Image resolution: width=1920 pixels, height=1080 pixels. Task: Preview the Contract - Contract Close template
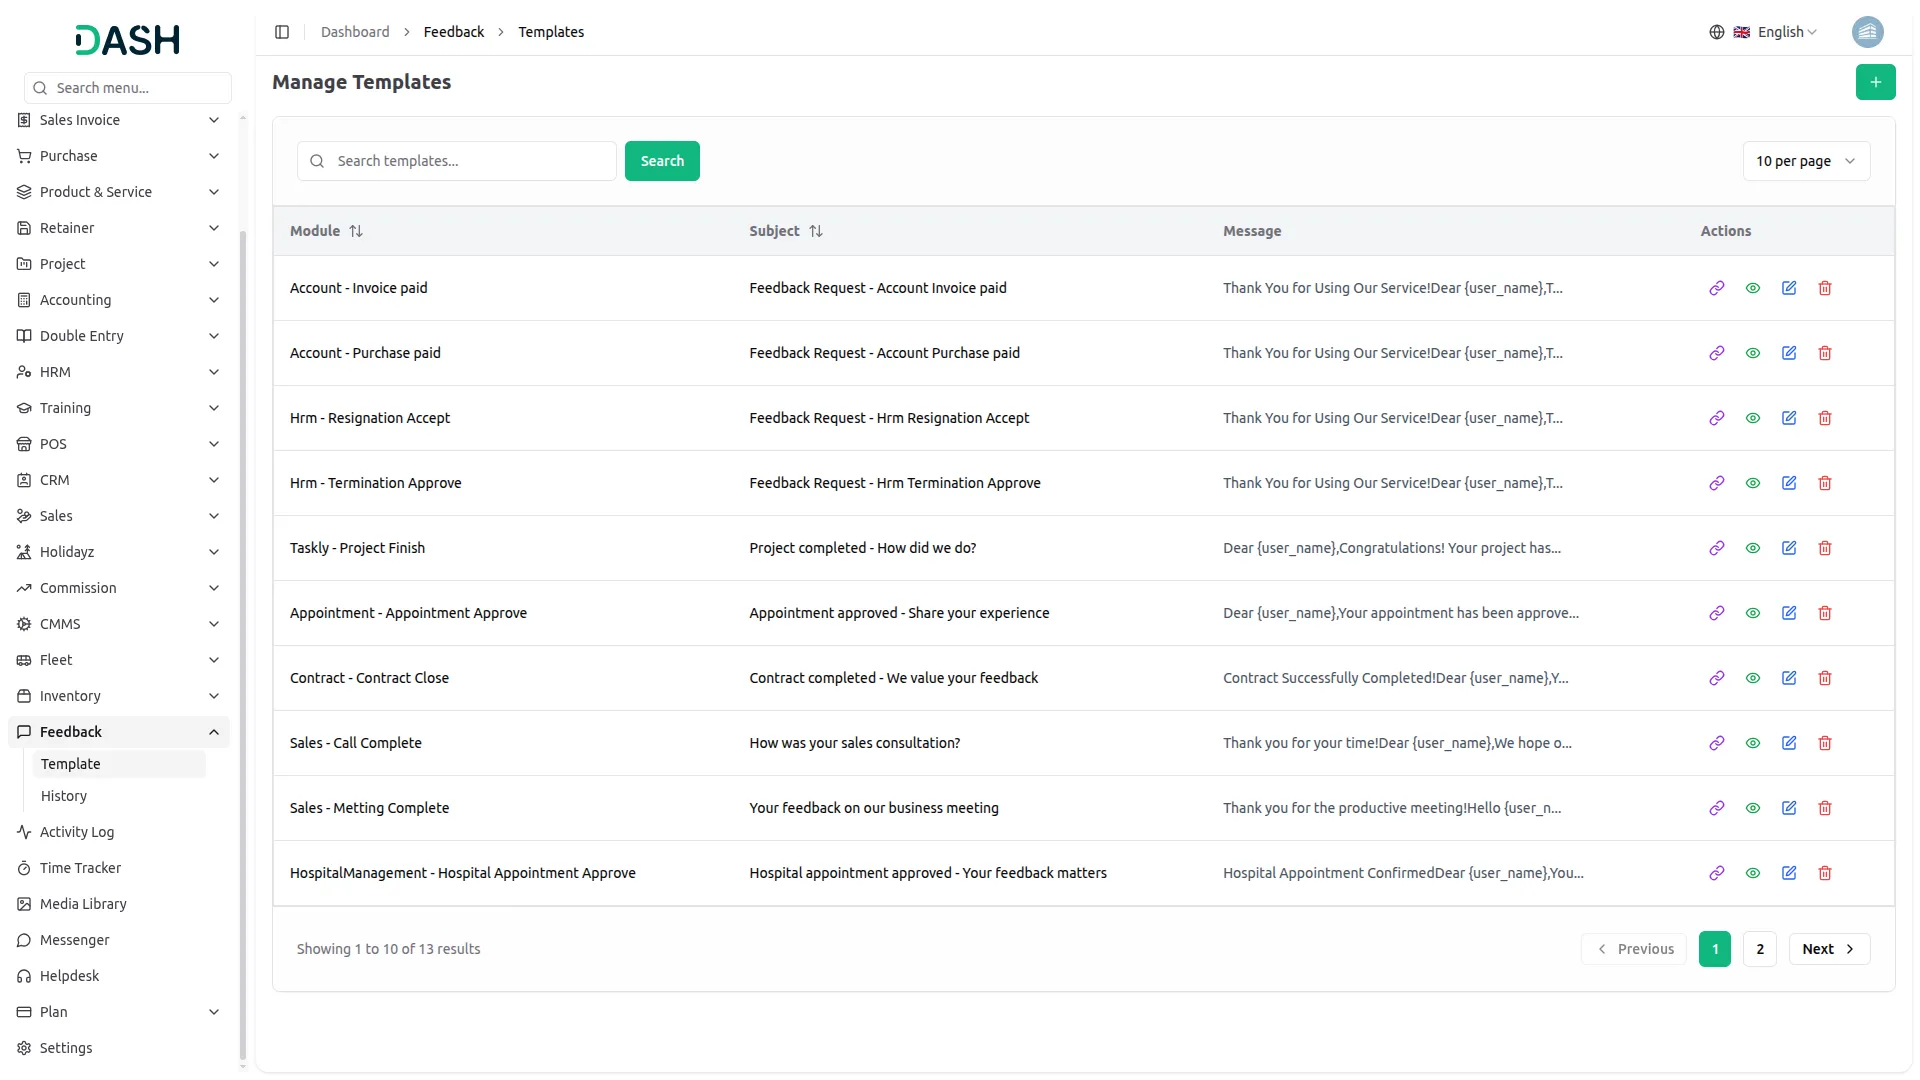click(1753, 678)
